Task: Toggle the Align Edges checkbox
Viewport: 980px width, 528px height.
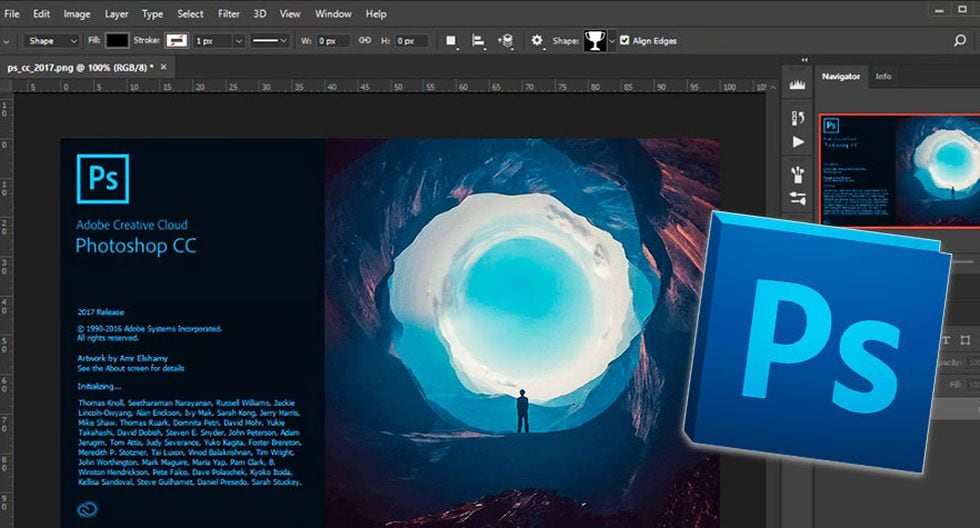Action: (x=625, y=41)
